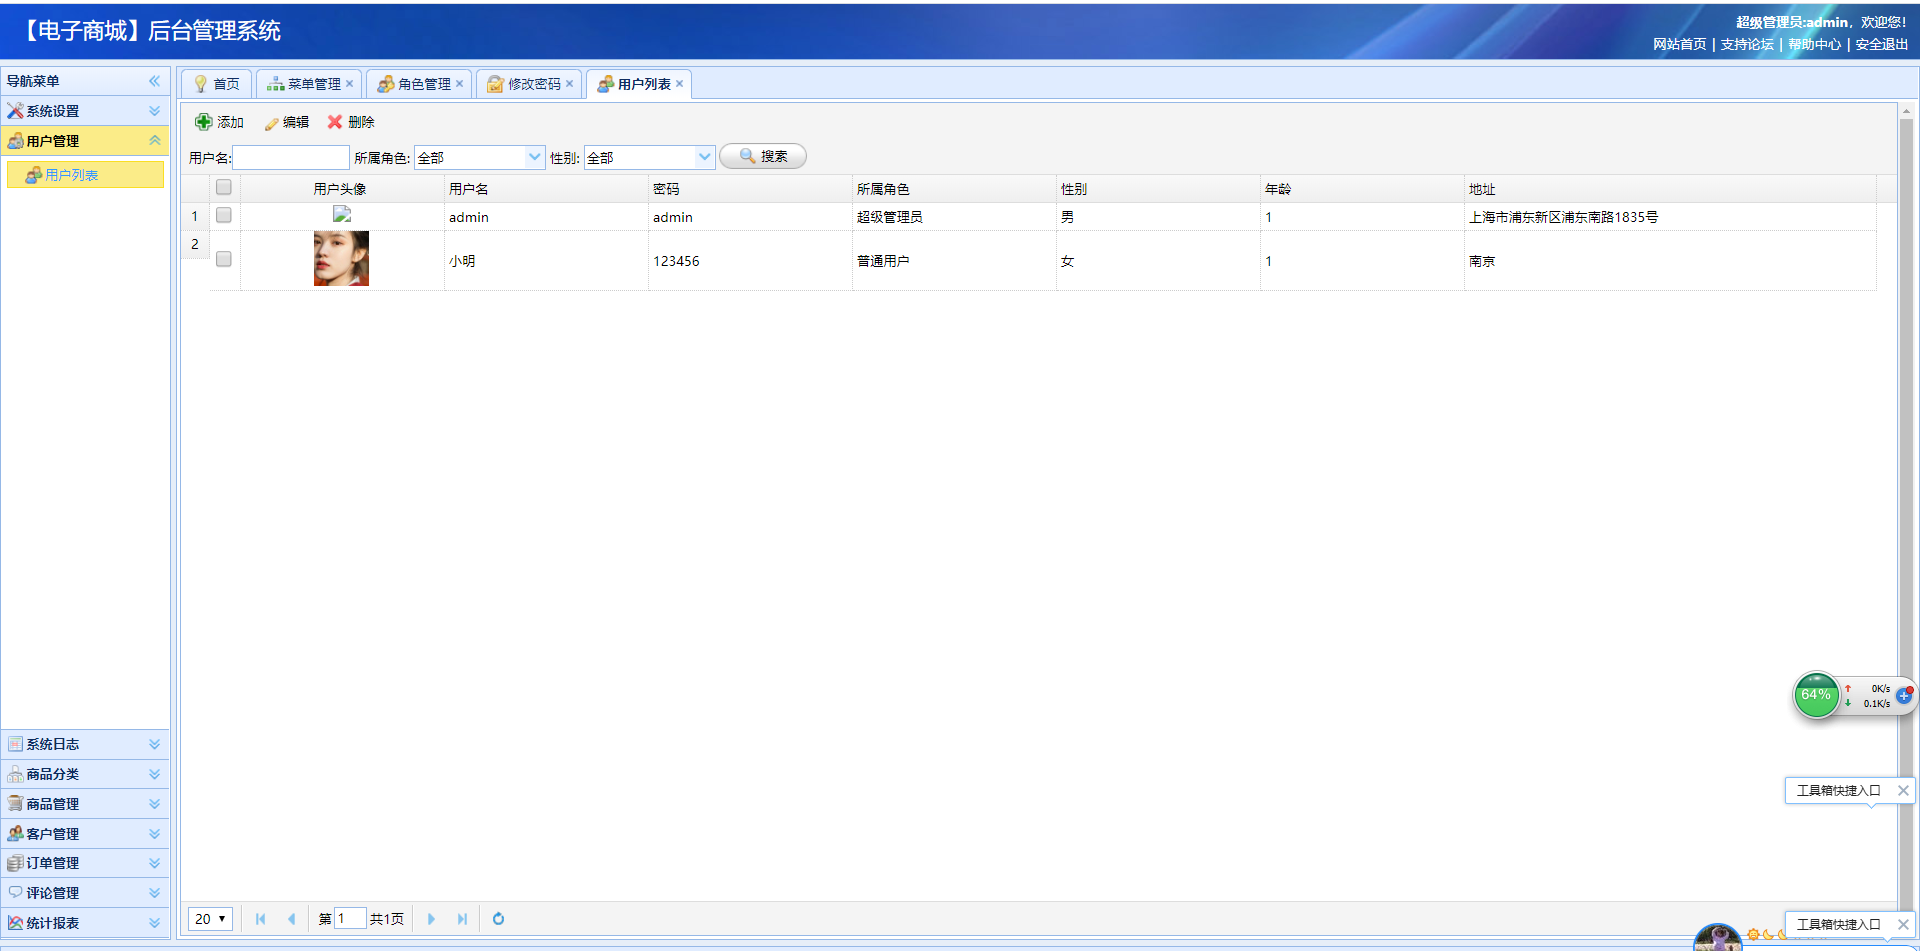Click the icon beside 客户管理
Screen dimensions: 1920x951
pyautogui.click(x=15, y=833)
